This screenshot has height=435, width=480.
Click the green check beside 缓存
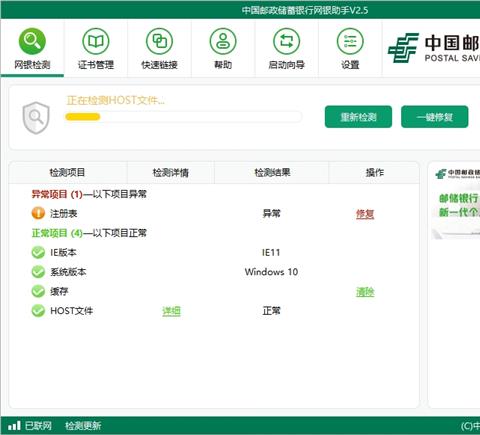tap(38, 291)
